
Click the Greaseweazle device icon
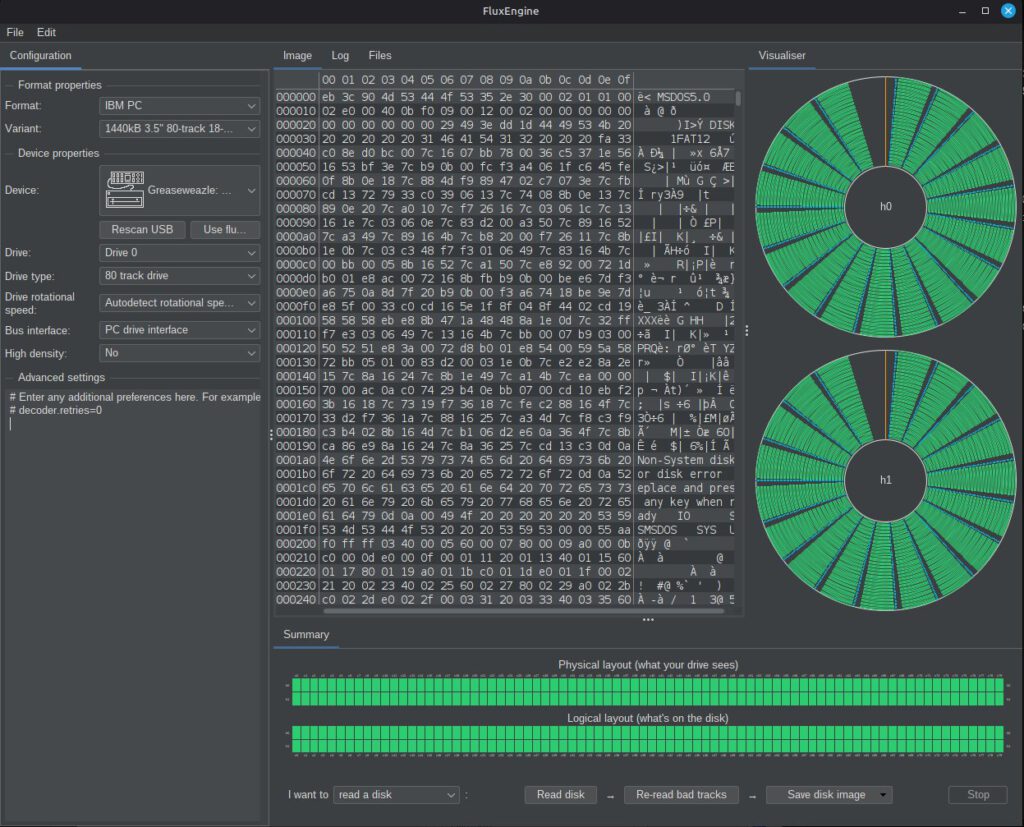[125, 190]
